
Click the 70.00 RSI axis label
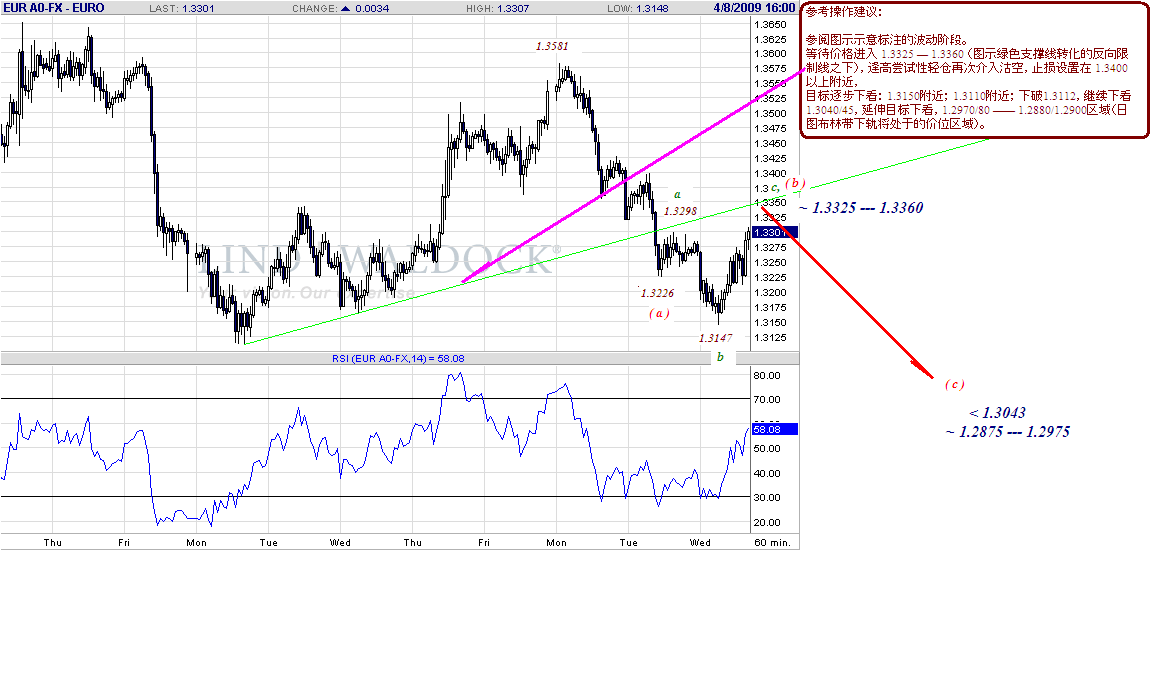767,399
